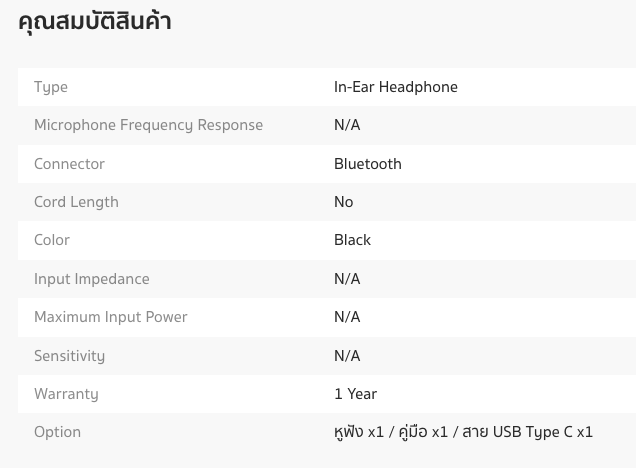The height and width of the screenshot is (468, 636).
Task: Click the คุณสมบัติสินค้า heading
Action: [94, 21]
